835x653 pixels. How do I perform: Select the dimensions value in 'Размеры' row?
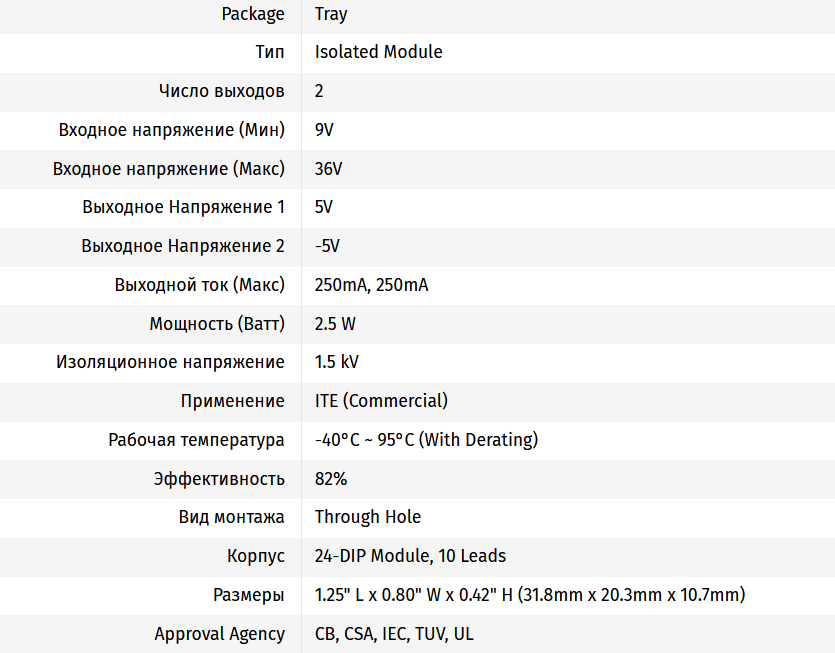(530, 595)
